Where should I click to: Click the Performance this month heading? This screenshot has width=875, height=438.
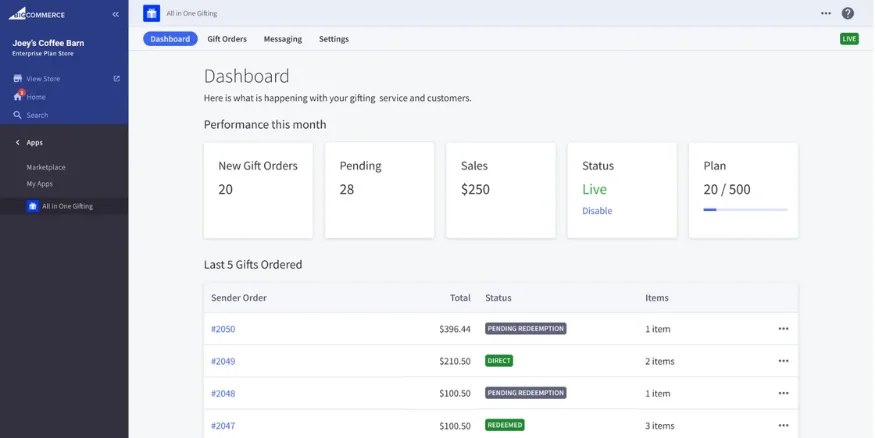(x=265, y=124)
